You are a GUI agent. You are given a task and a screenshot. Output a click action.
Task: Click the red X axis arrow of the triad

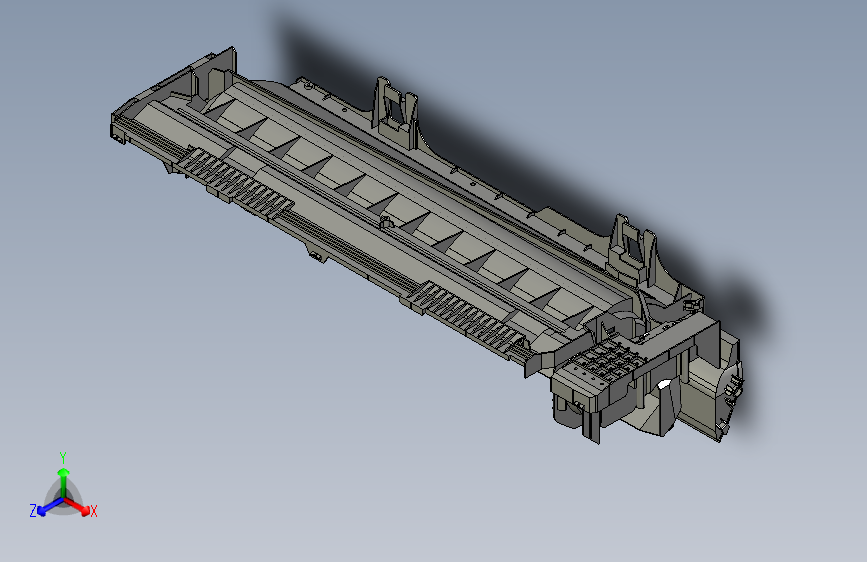[x=77, y=506]
